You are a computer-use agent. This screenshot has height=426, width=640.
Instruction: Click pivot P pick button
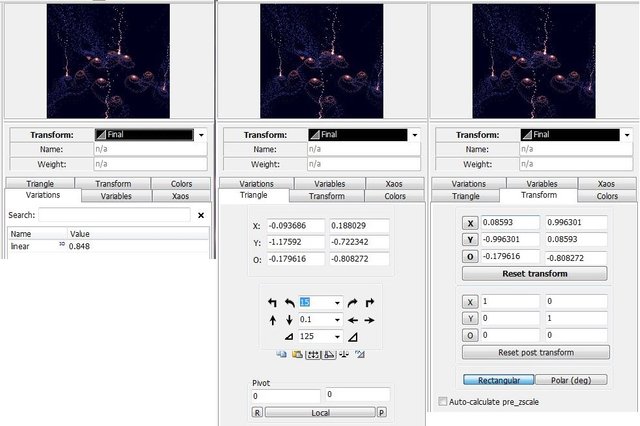[382, 413]
